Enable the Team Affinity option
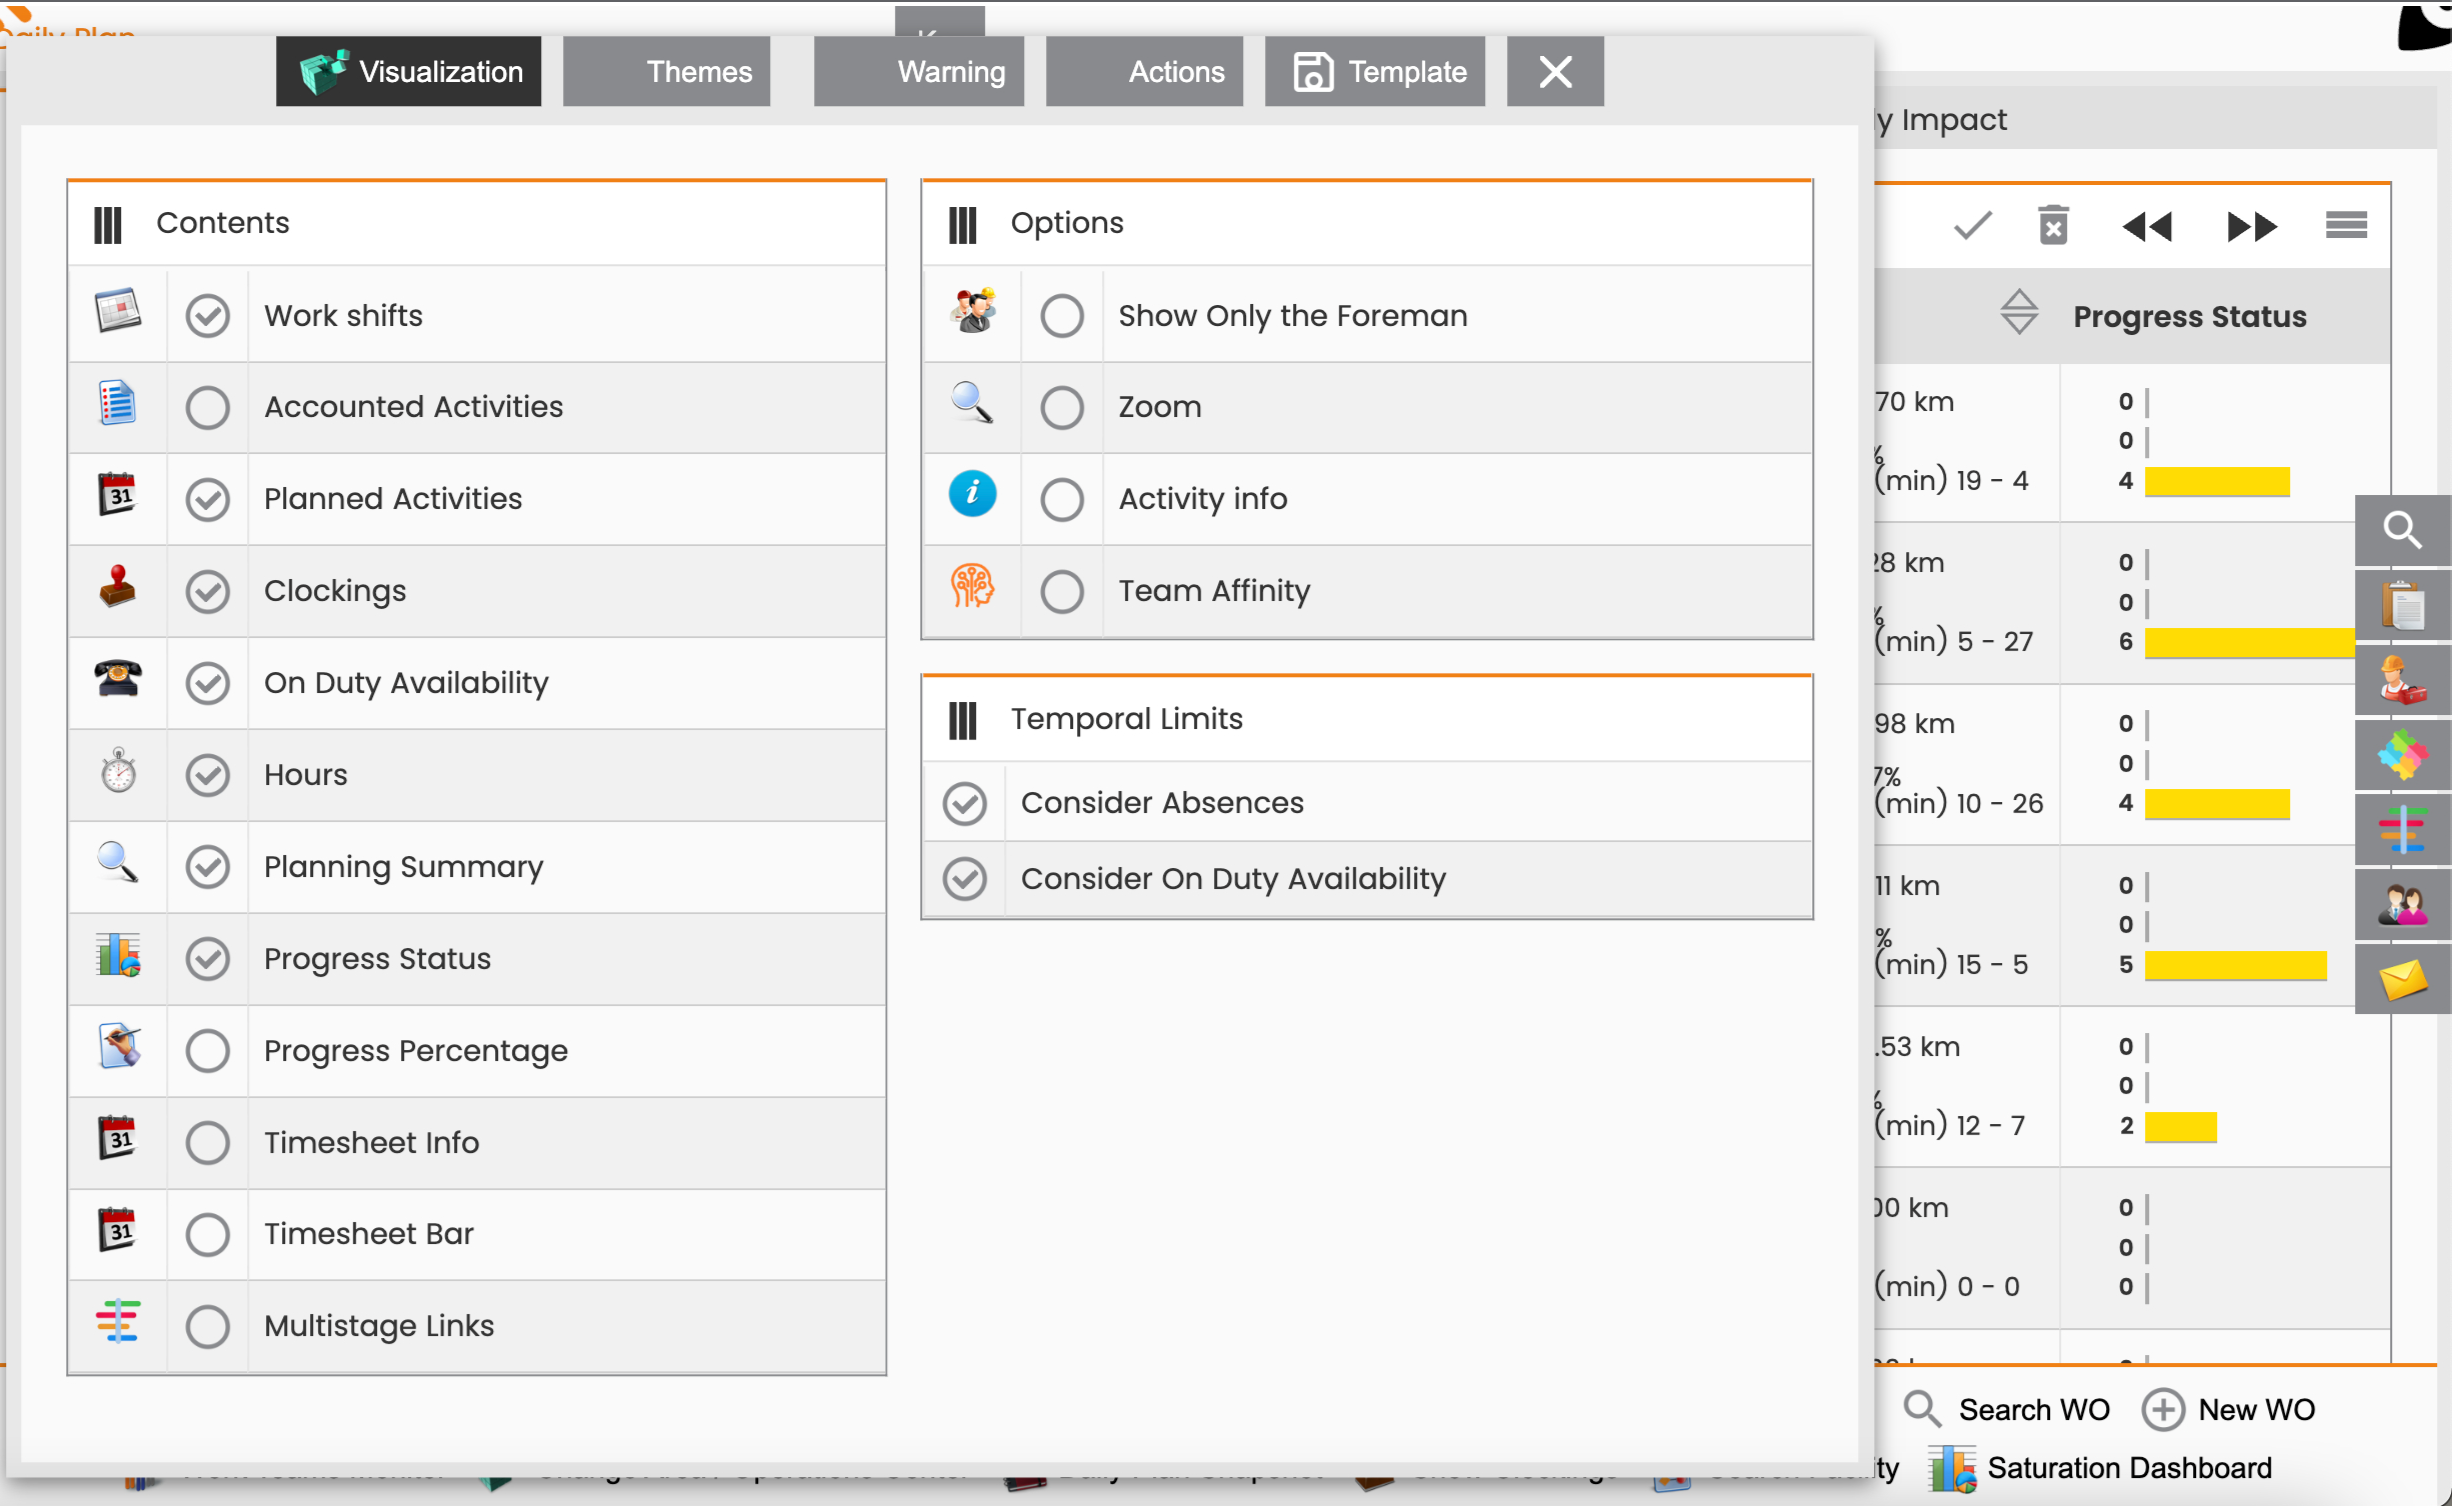 tap(1062, 592)
